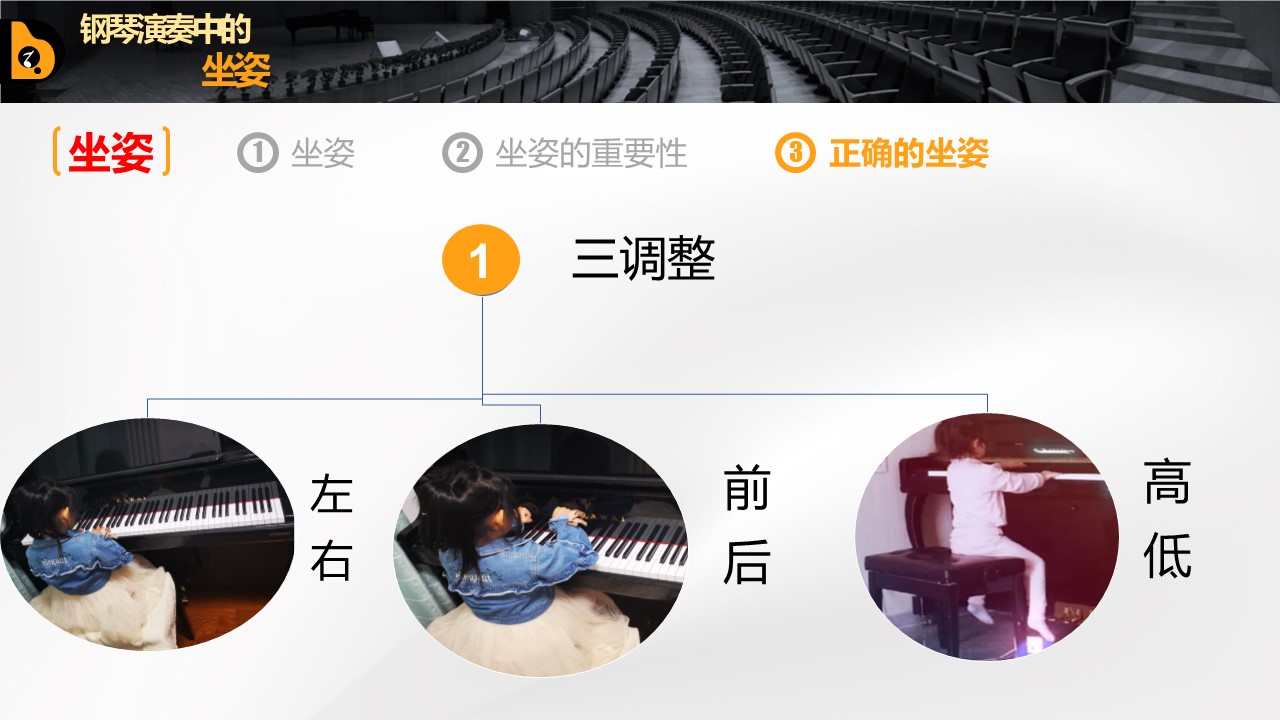Viewport: 1280px width, 720px height.
Task: Click the orange circled number 3 icon
Action: [795, 153]
